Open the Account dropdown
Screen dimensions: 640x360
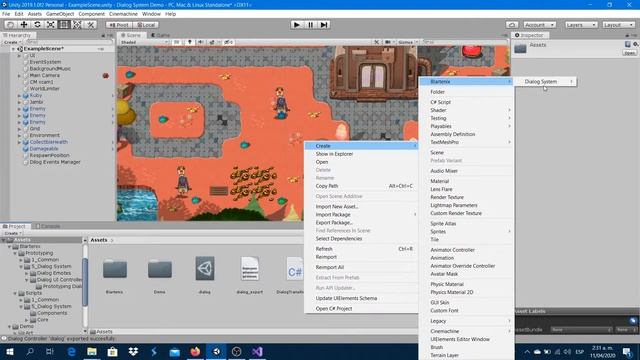[x=539, y=25]
